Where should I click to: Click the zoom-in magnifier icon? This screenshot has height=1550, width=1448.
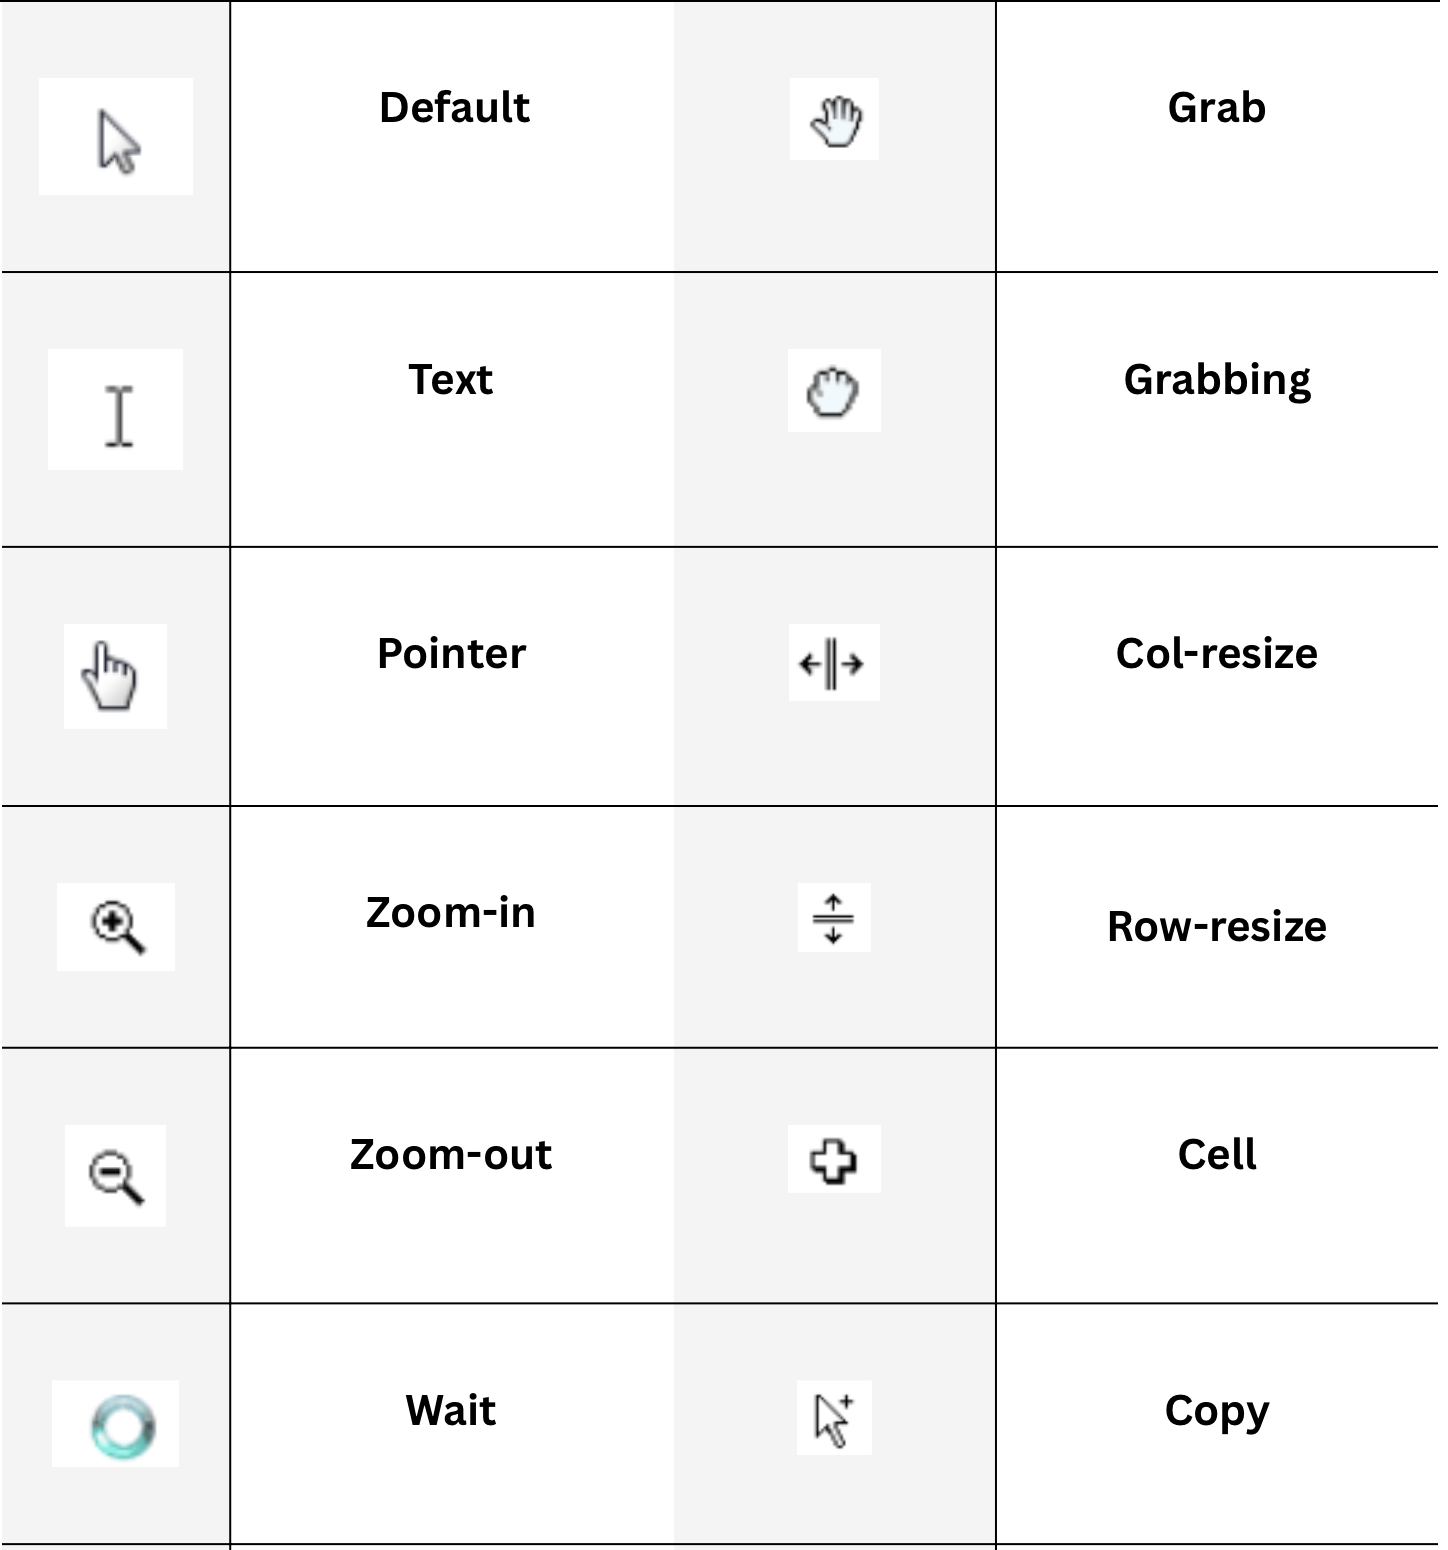(118, 927)
